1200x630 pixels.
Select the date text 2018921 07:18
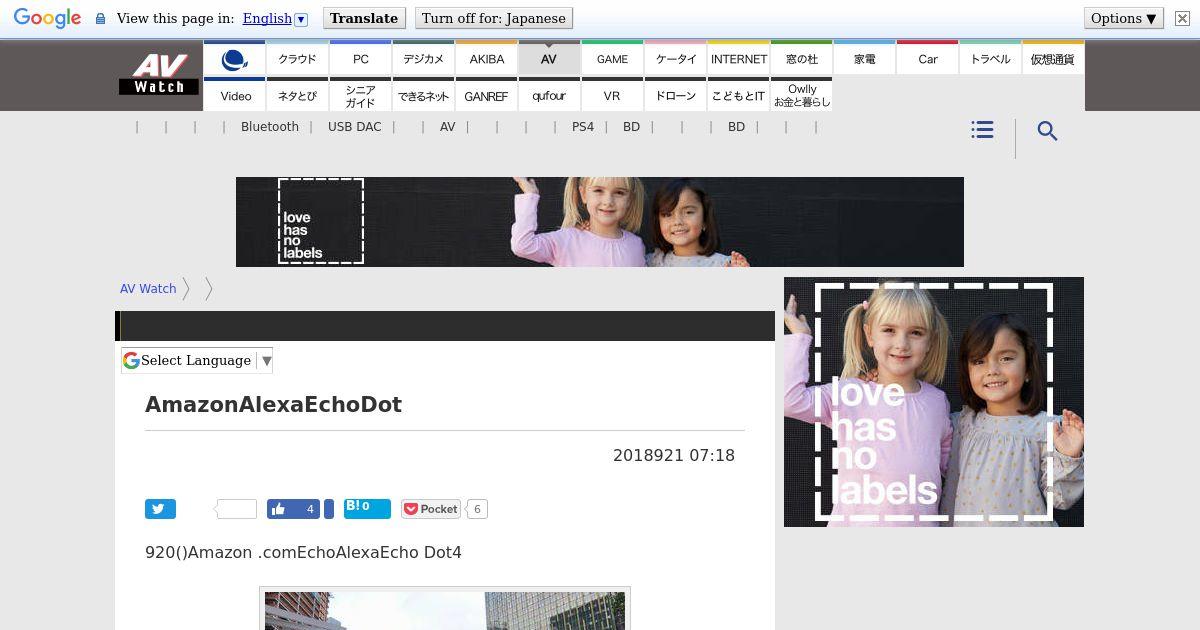coord(674,455)
